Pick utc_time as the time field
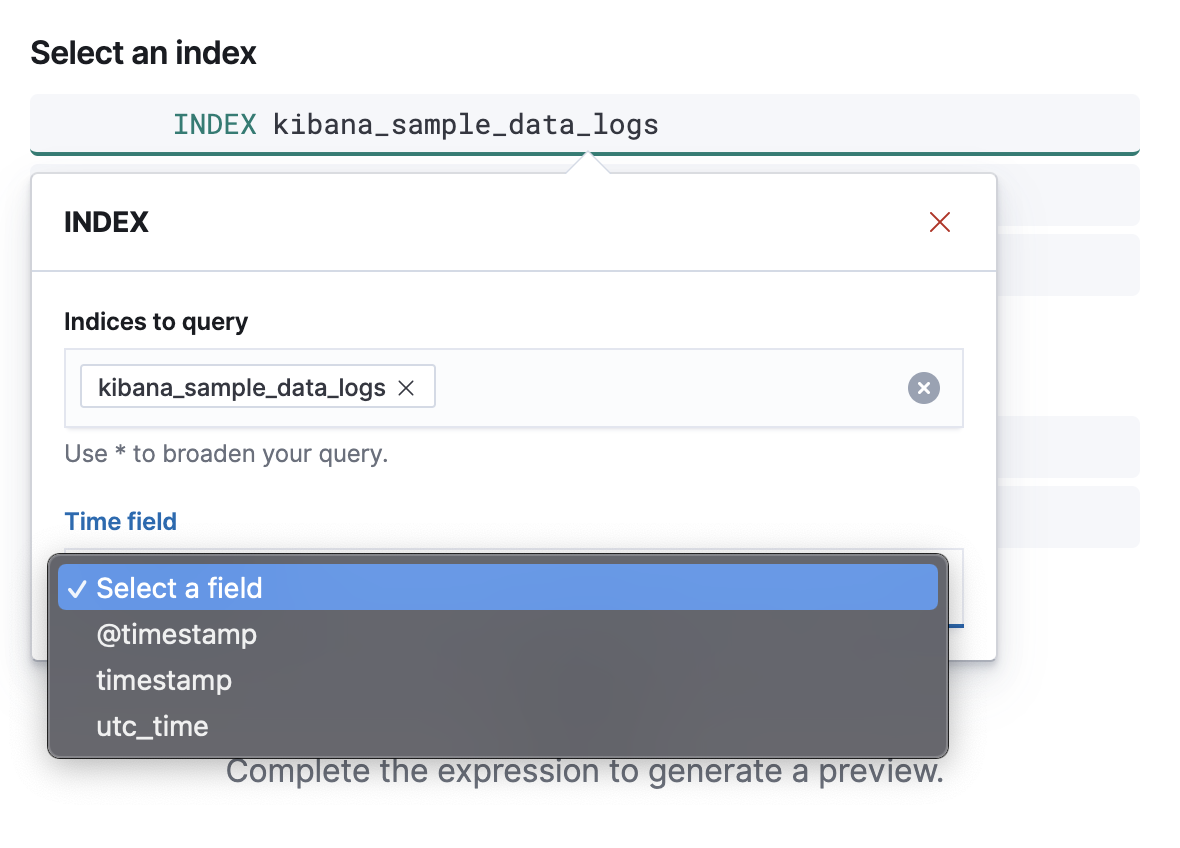The height and width of the screenshot is (848, 1180). pyautogui.click(x=152, y=726)
